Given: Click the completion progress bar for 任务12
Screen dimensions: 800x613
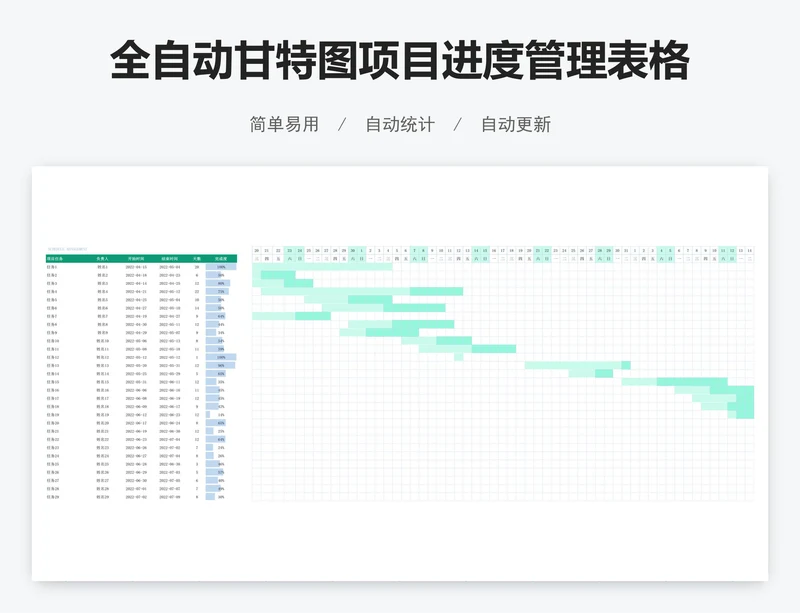Looking at the screenshot, I should (221, 357).
